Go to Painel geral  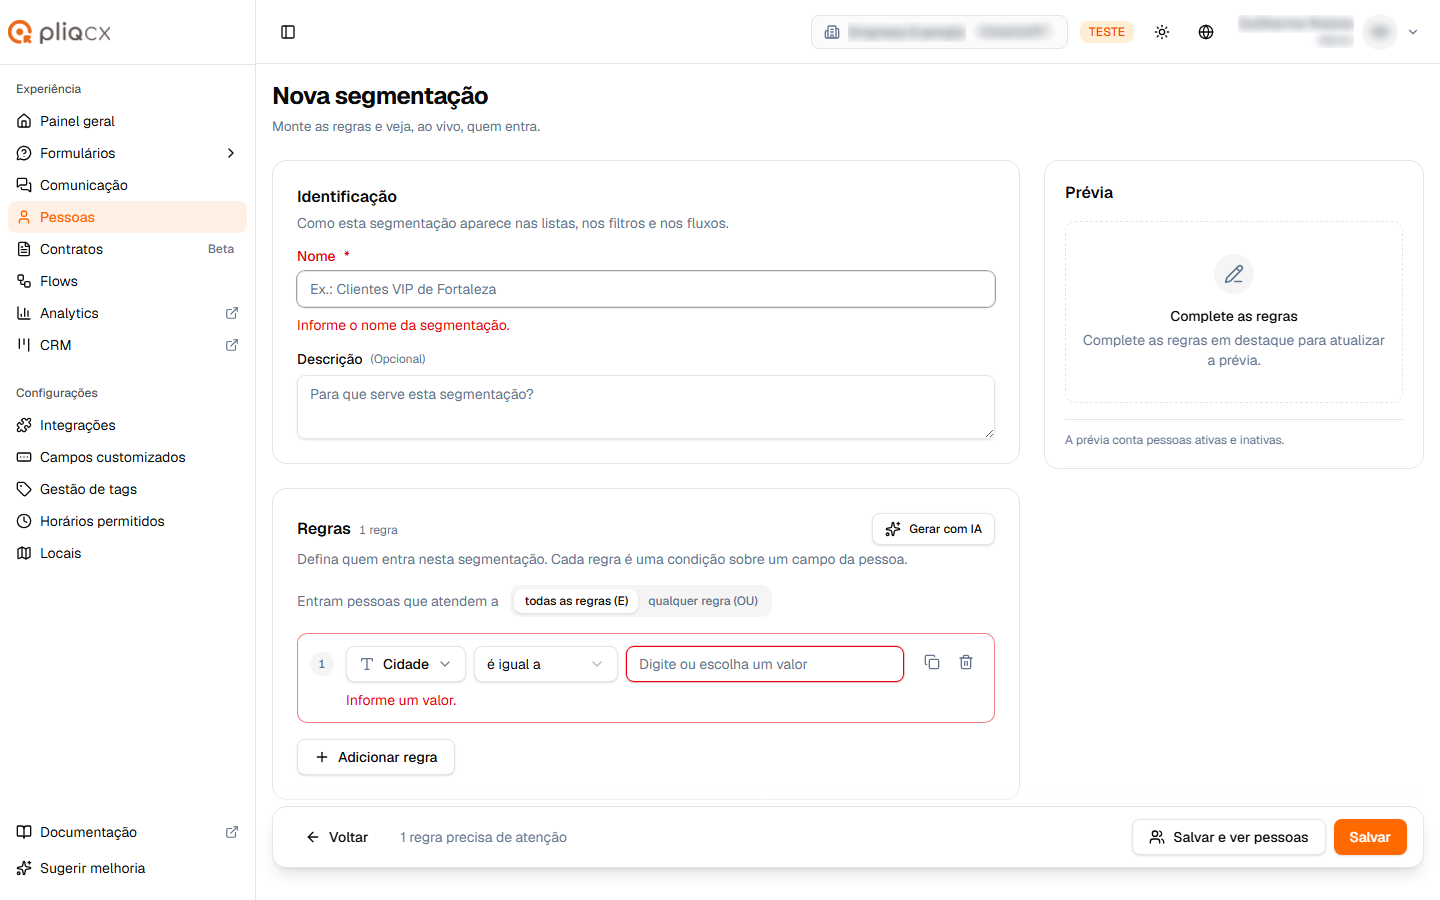[127, 121]
